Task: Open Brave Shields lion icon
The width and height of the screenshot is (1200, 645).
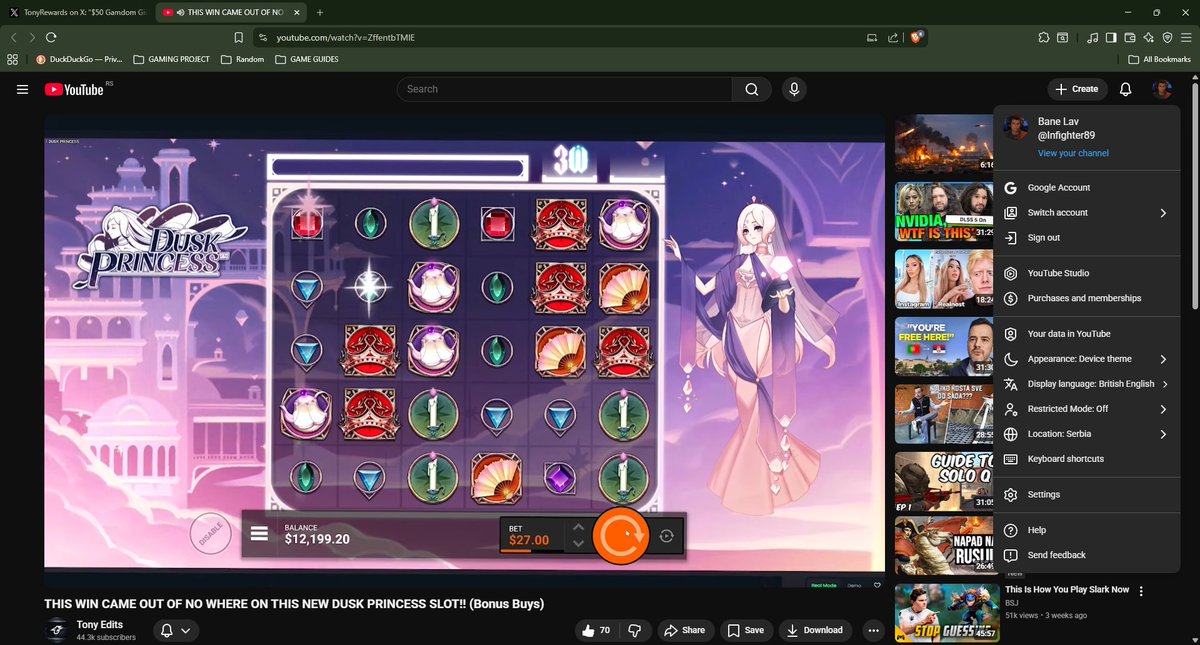Action: [x=917, y=37]
